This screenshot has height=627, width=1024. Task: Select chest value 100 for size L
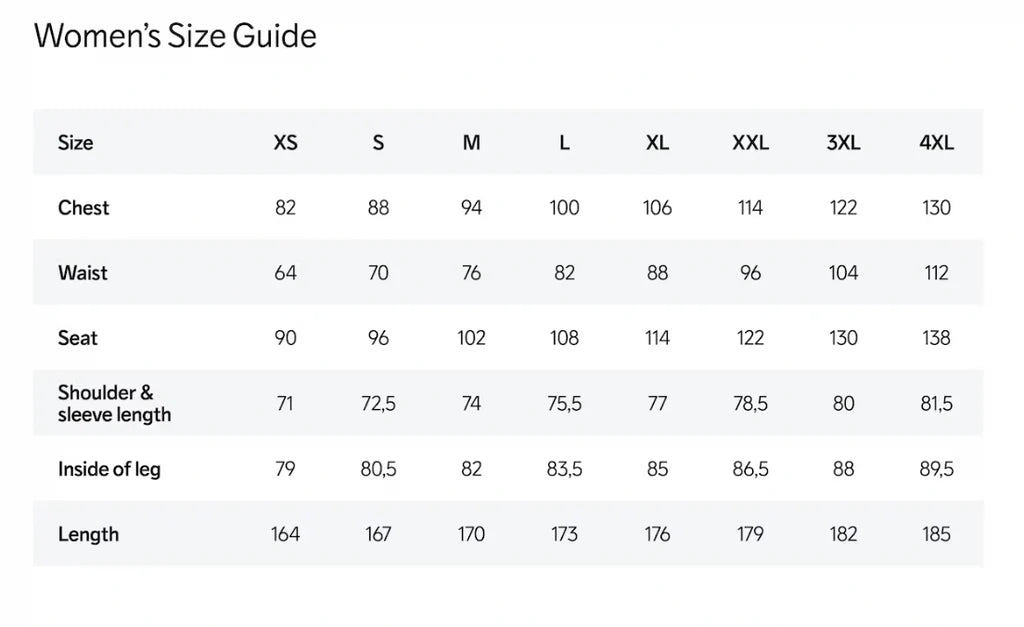pyautogui.click(x=564, y=208)
